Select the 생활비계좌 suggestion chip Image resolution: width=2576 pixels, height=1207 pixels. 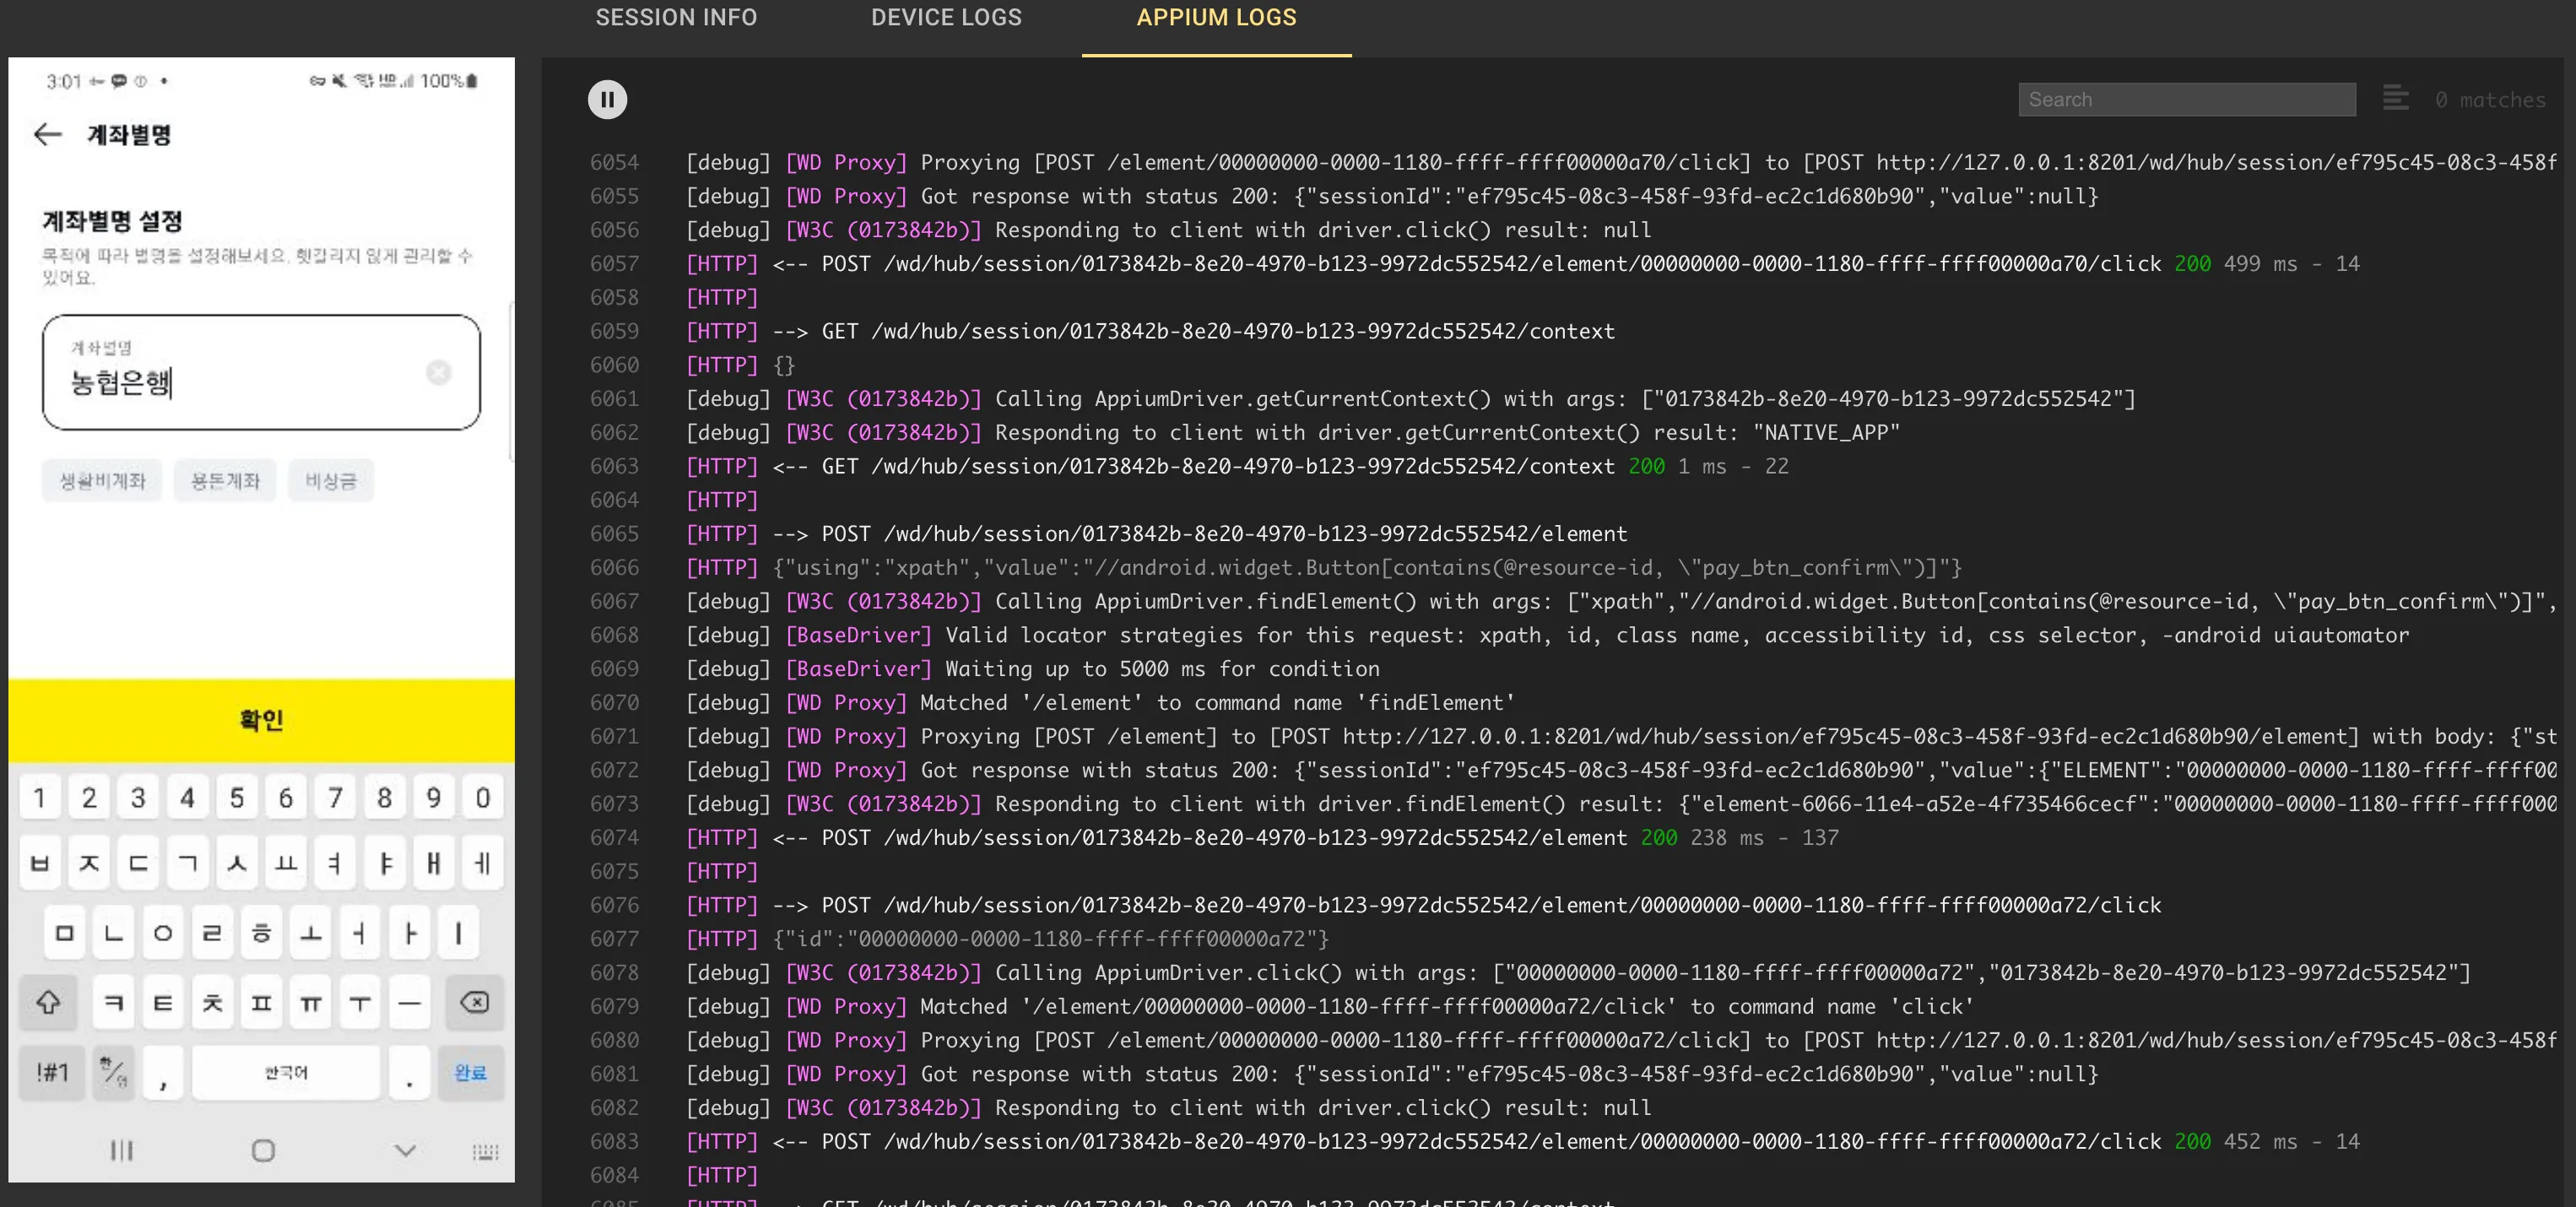click(102, 481)
